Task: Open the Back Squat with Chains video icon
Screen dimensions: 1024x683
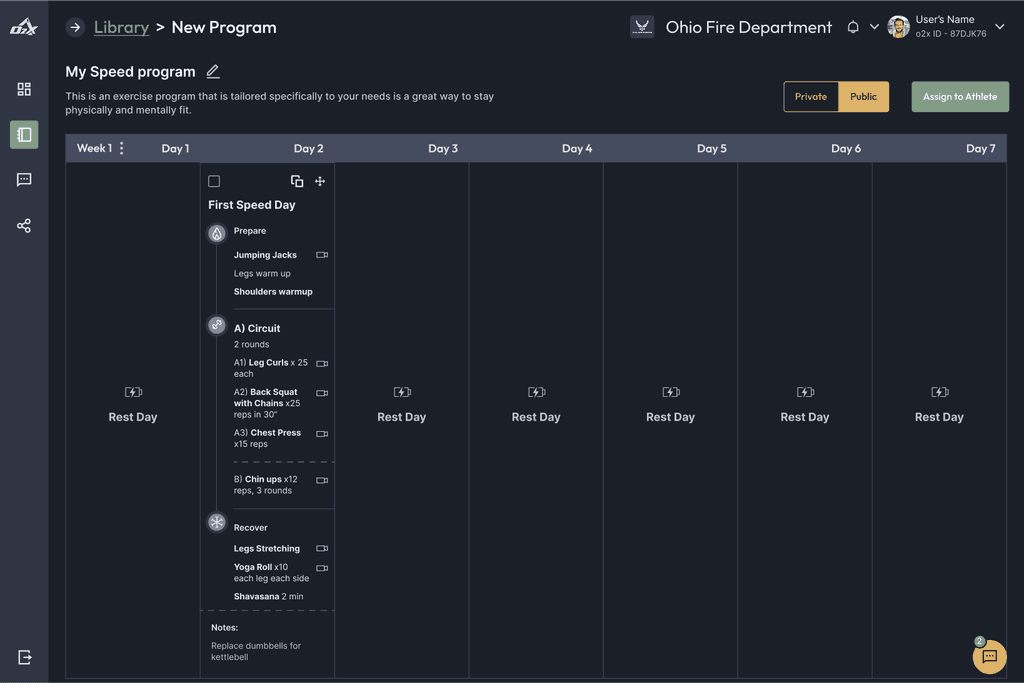Action: [x=322, y=393]
